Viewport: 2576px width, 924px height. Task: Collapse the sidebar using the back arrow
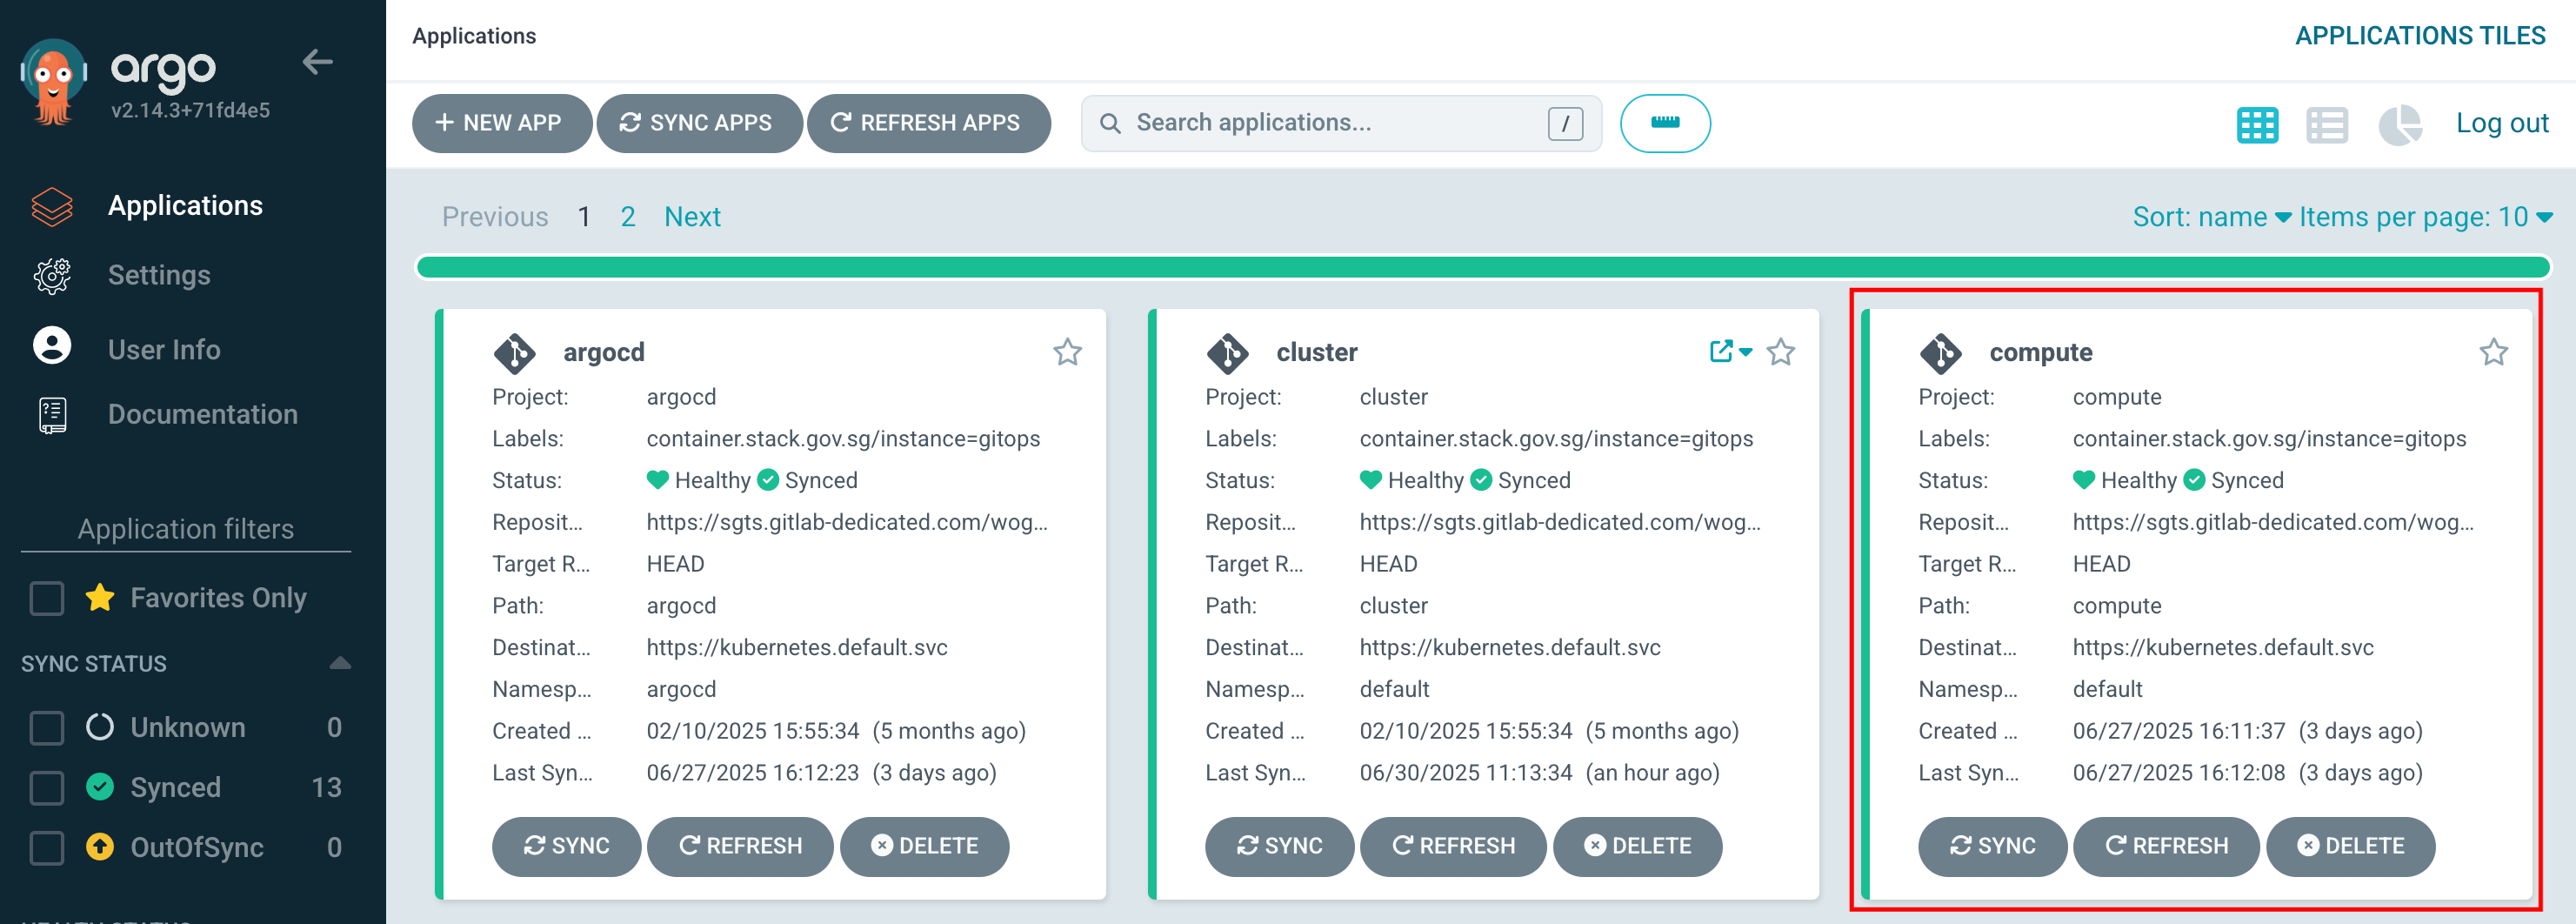tap(318, 62)
